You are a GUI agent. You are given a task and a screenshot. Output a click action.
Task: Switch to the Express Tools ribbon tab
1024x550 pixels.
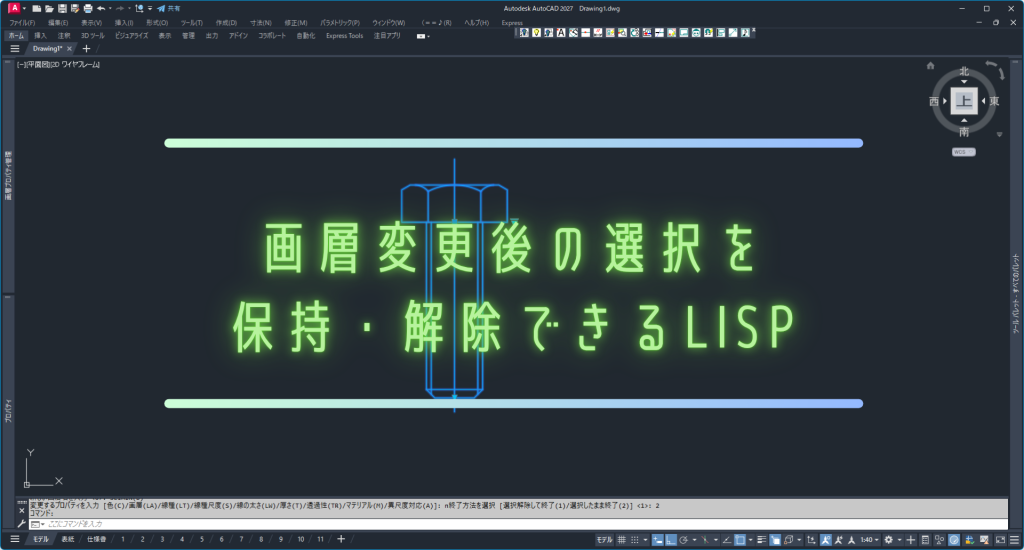coord(345,35)
